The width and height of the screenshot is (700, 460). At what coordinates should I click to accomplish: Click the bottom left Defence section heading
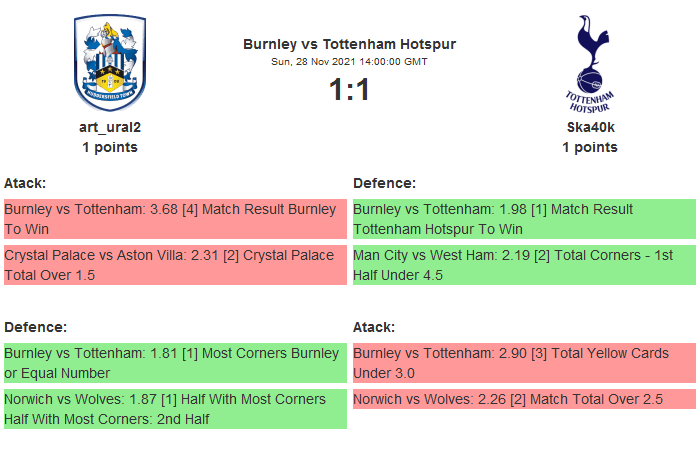[x=36, y=327]
